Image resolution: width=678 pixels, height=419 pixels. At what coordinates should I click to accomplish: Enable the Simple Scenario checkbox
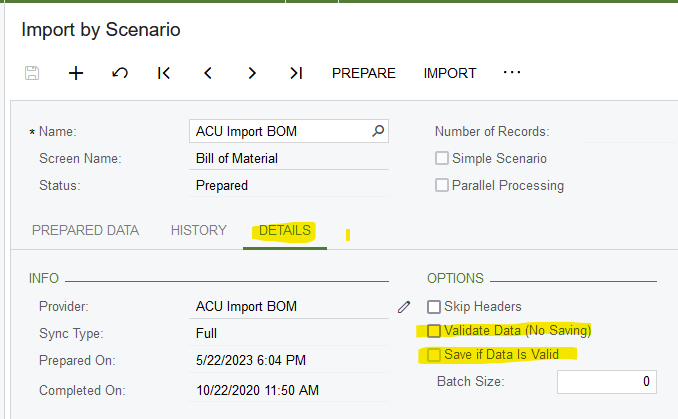441,158
